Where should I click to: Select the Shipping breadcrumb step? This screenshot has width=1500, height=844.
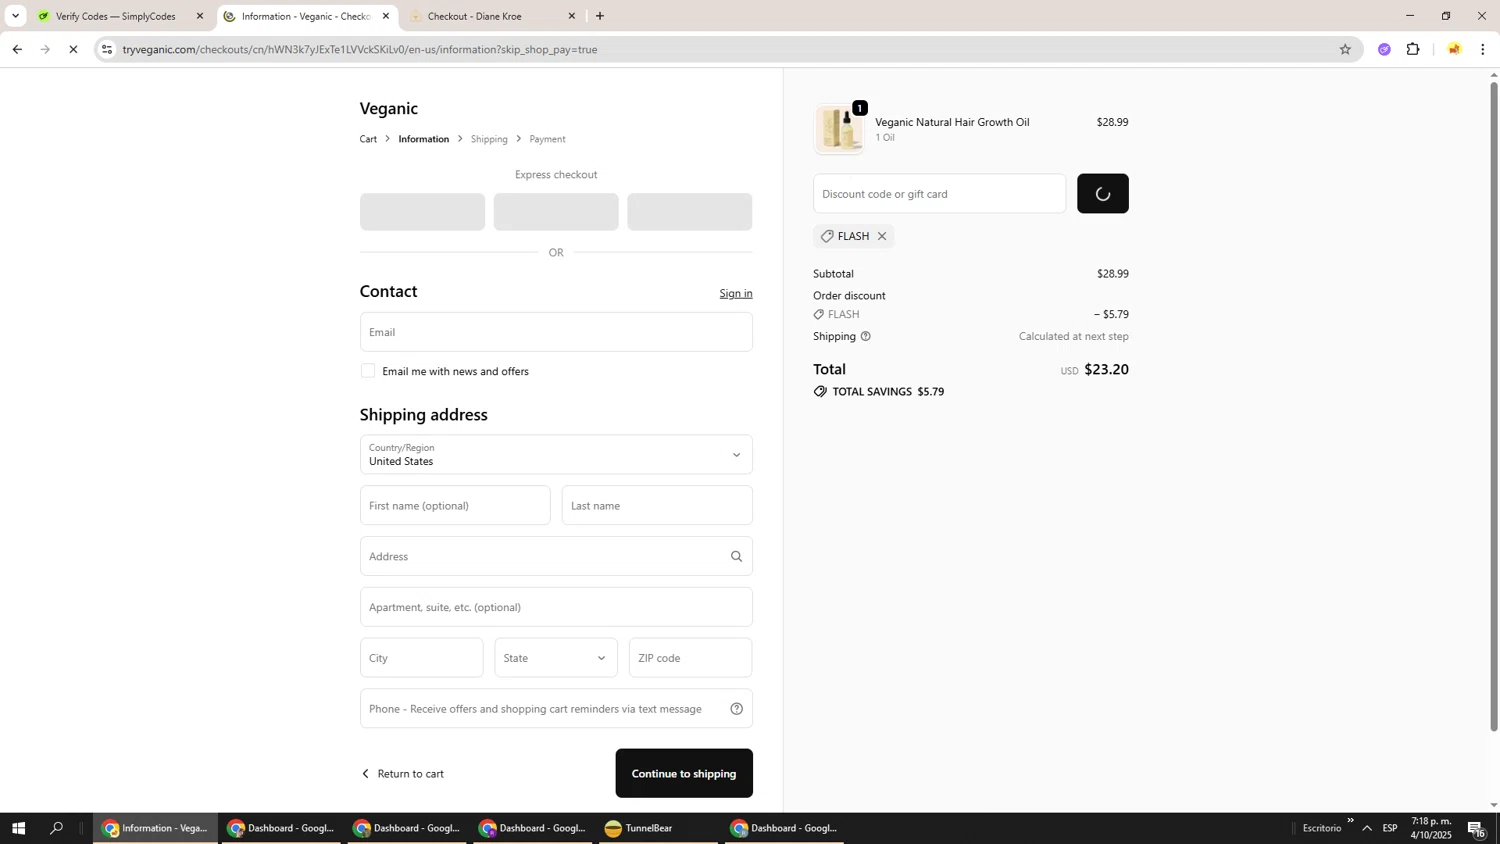(489, 139)
